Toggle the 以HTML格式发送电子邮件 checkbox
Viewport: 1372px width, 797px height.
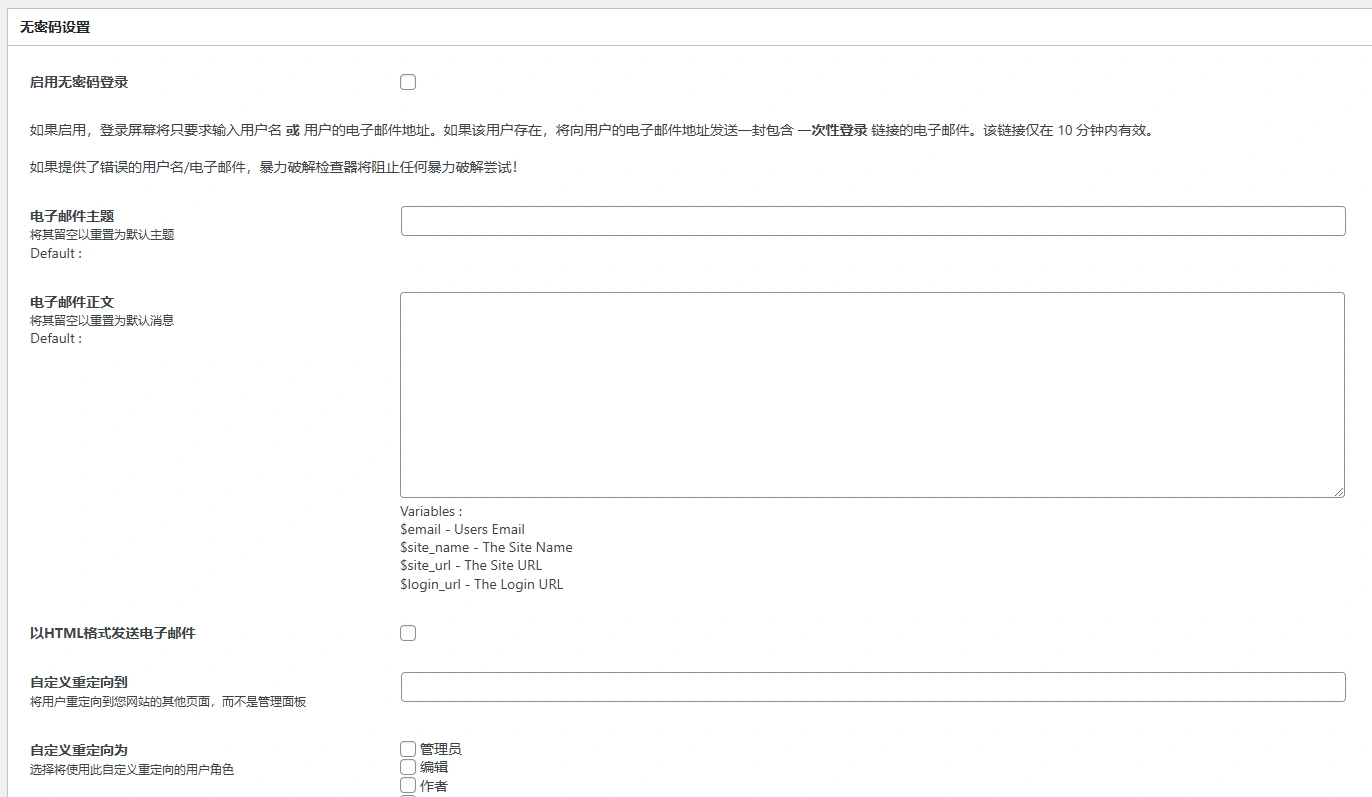tap(407, 632)
